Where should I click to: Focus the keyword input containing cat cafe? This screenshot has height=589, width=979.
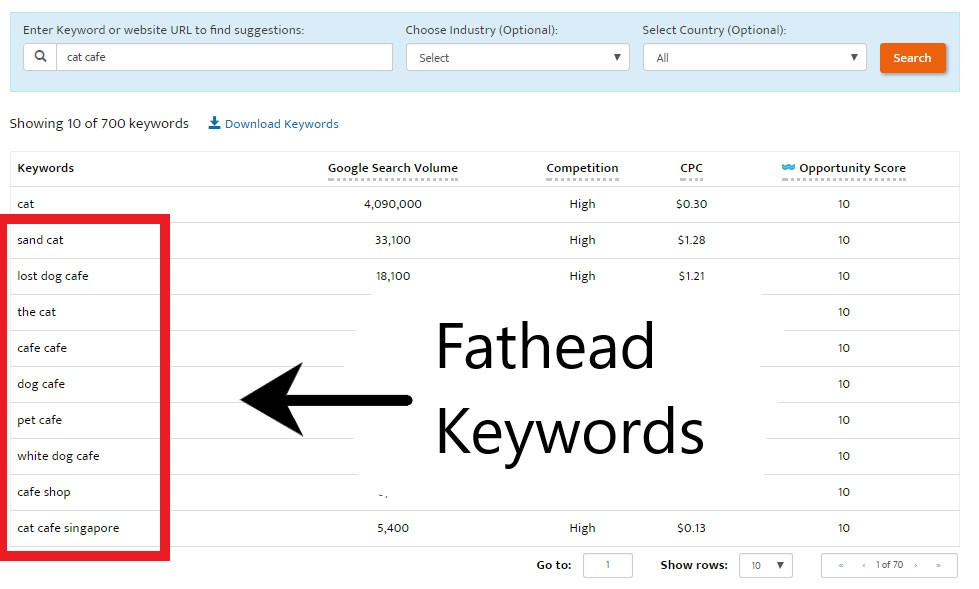tap(224, 57)
